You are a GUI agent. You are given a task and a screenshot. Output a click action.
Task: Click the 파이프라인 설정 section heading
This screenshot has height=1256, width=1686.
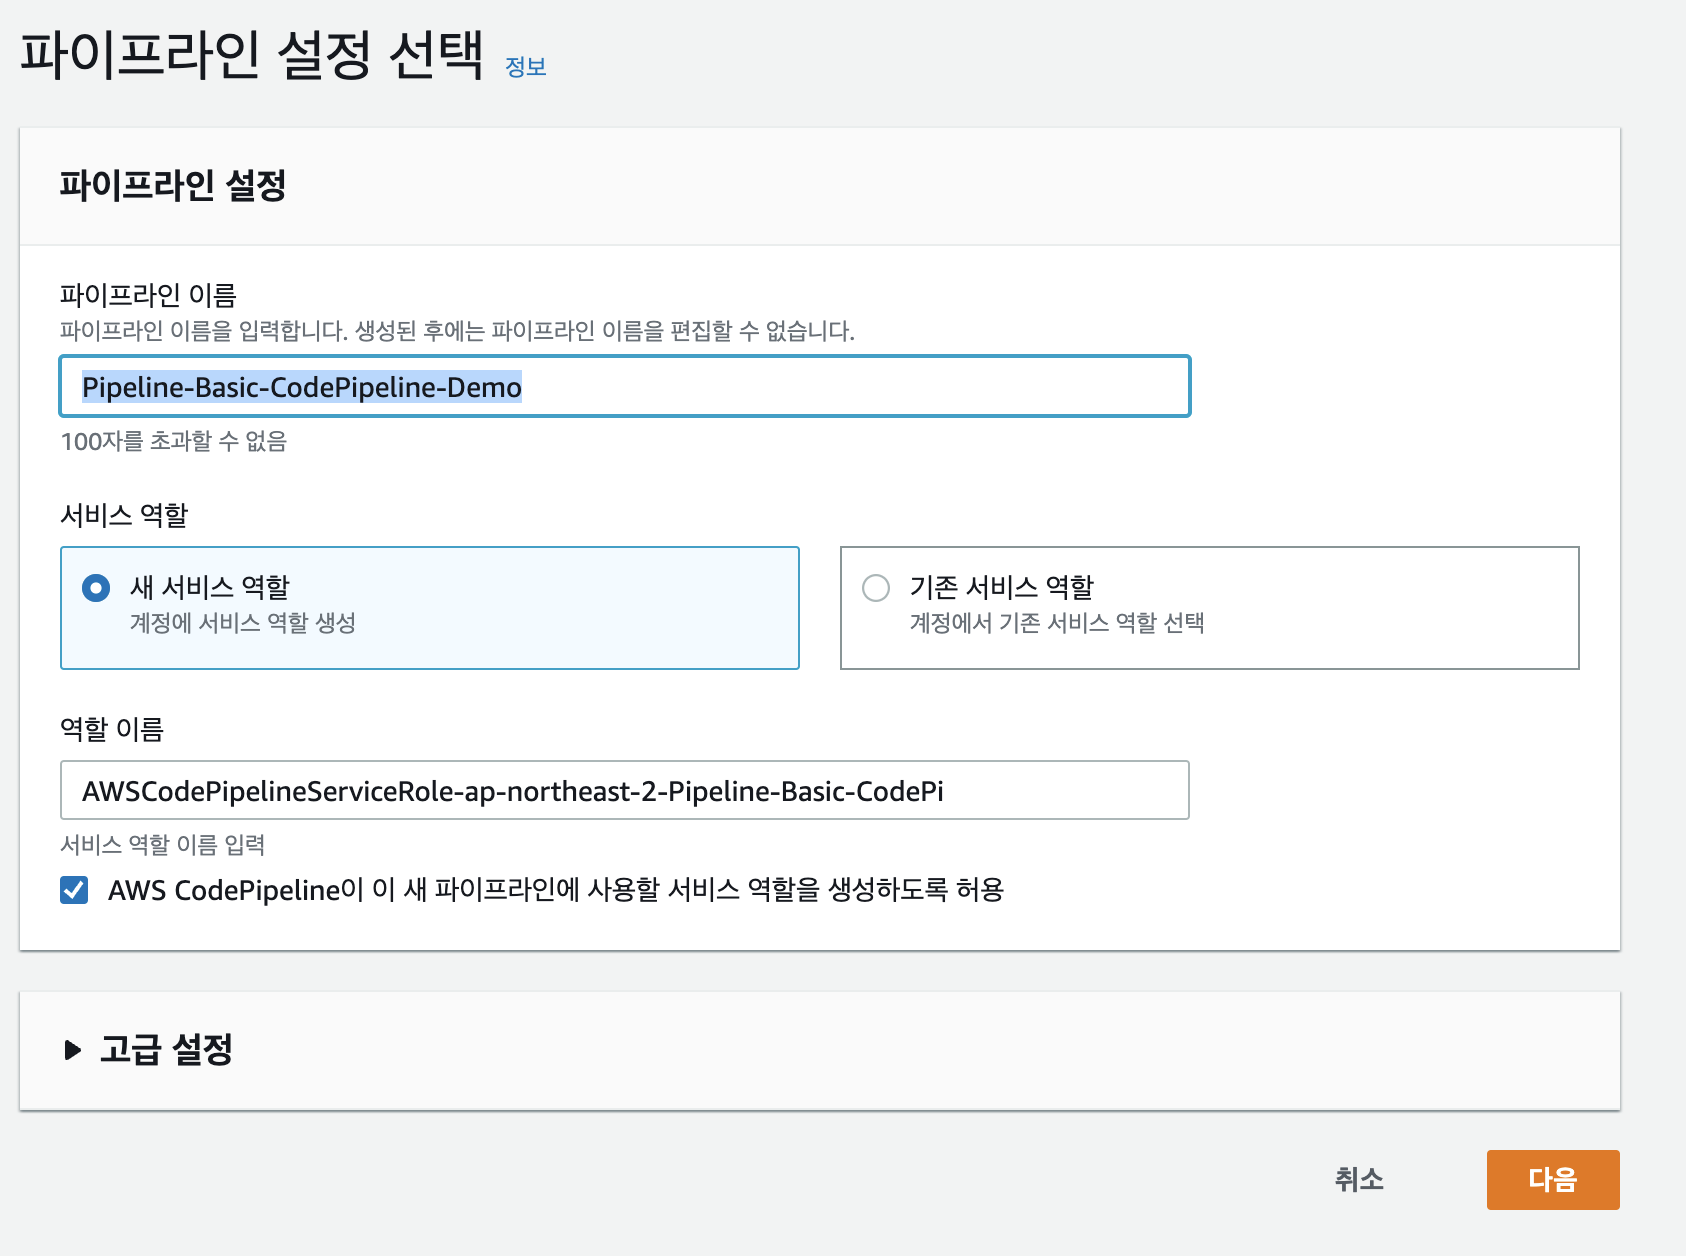click(173, 185)
